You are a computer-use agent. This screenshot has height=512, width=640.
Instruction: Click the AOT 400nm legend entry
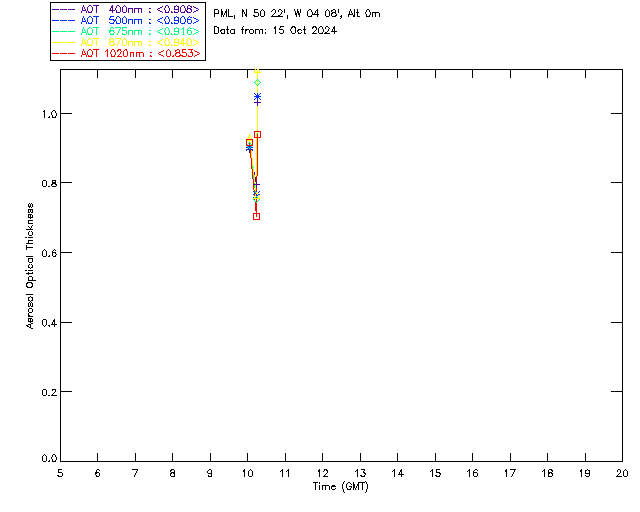(126, 9)
